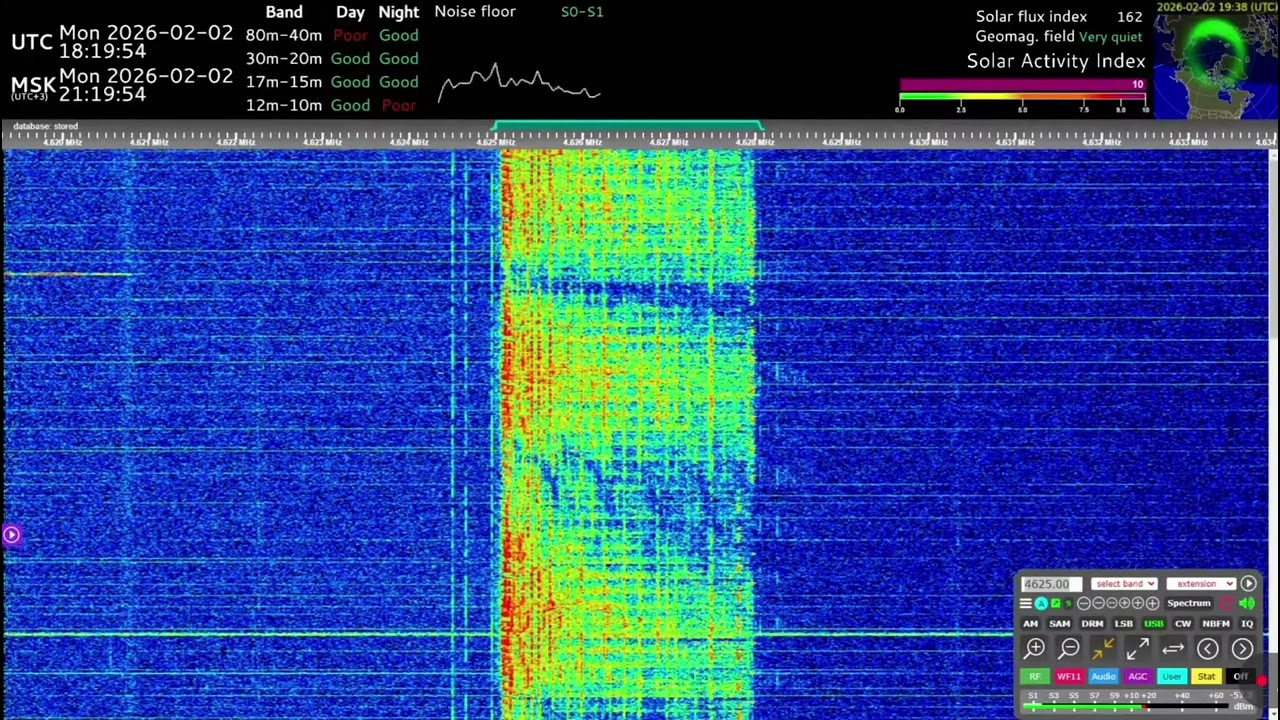Open the green RF tab
The height and width of the screenshot is (720, 1280).
1035,677
